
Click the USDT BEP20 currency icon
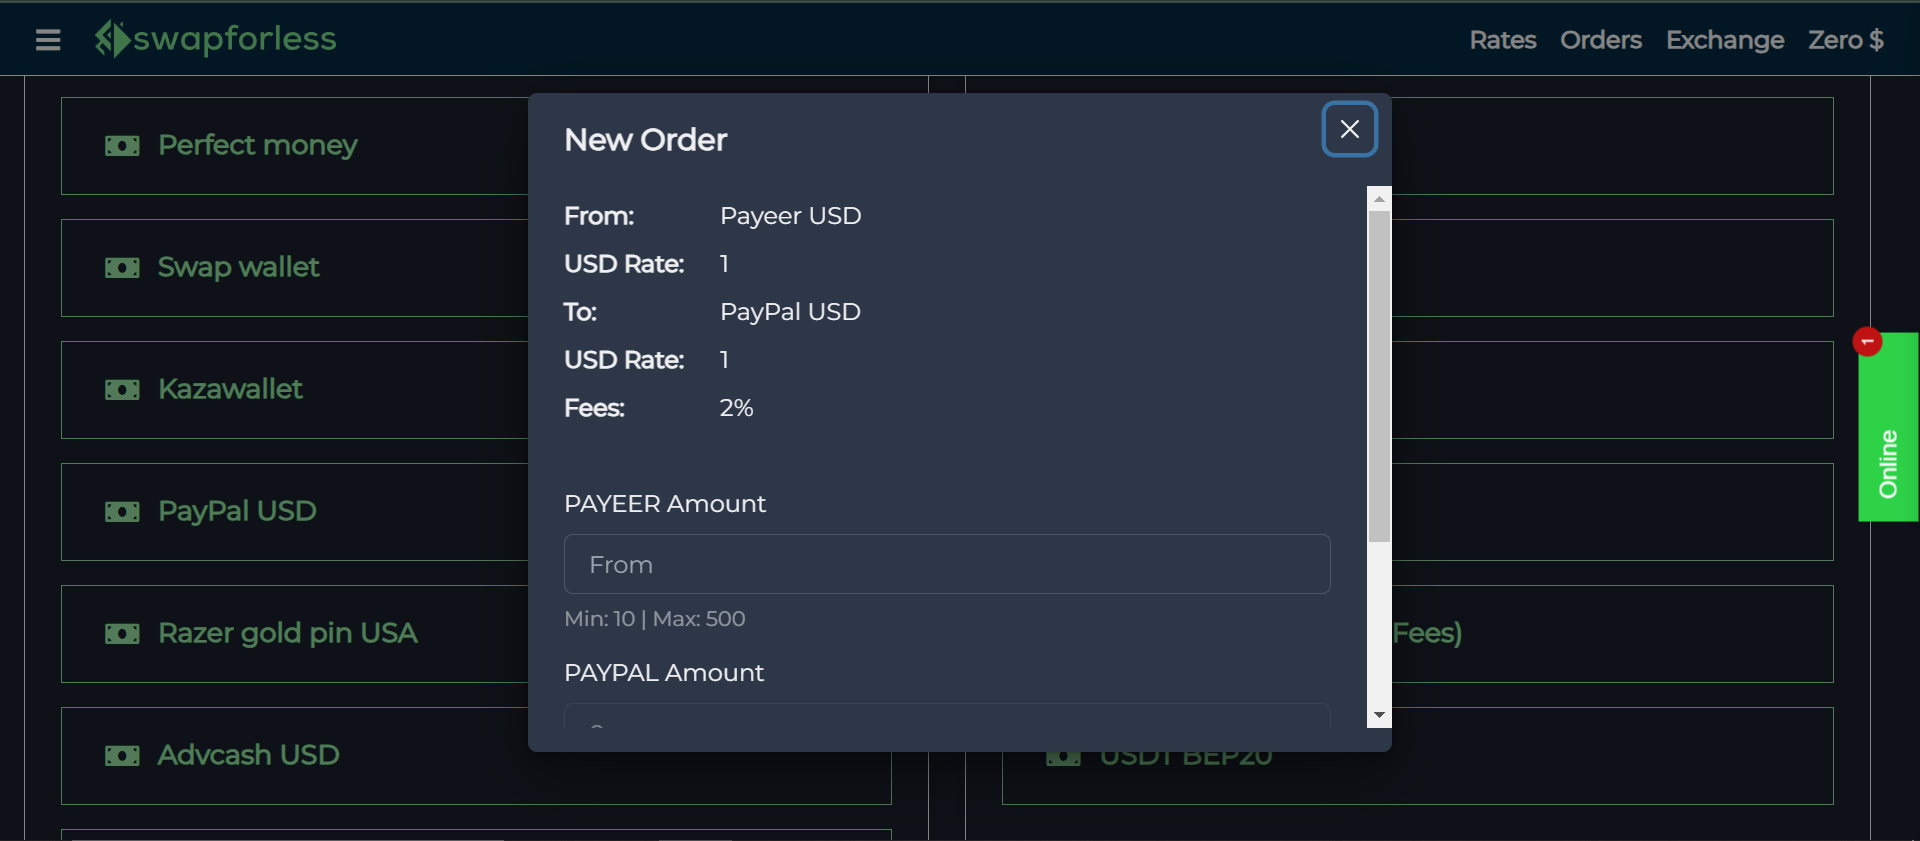coord(1064,756)
